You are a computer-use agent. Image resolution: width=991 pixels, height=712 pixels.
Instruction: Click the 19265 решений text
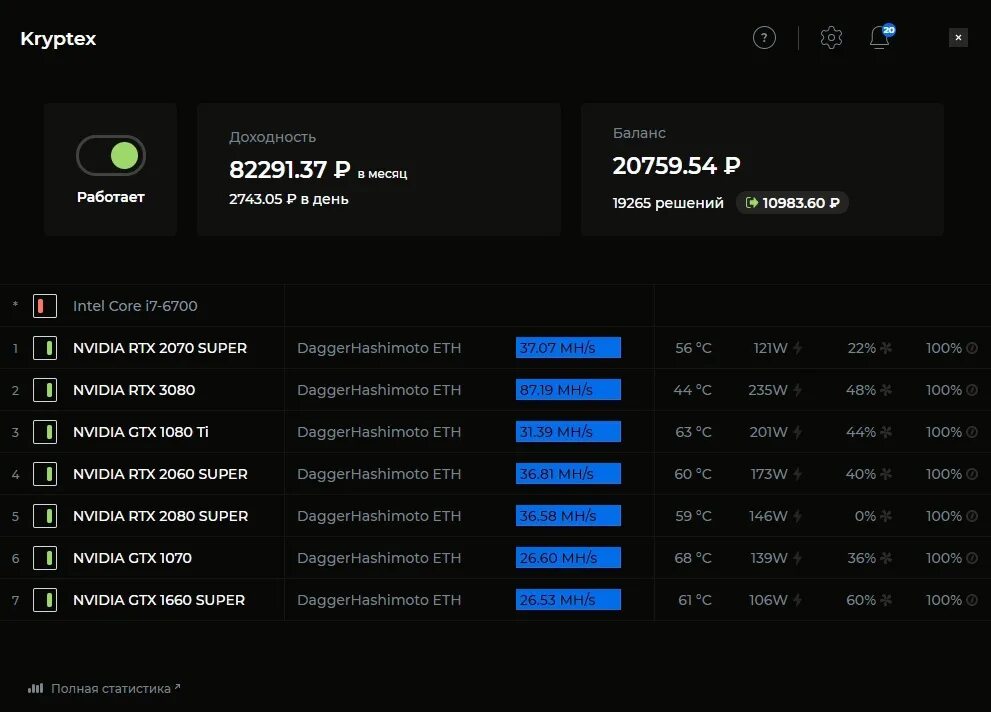(668, 203)
